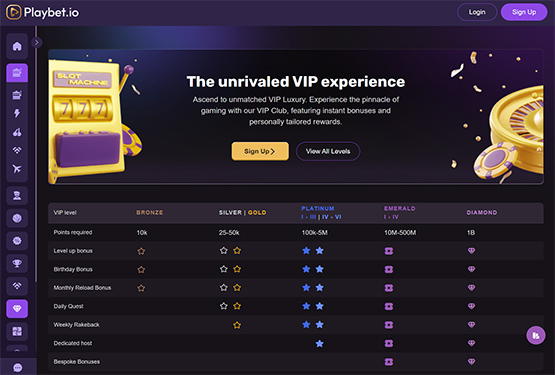
Task: Open the chat bubble sidebar icon
Action: tap(17, 367)
